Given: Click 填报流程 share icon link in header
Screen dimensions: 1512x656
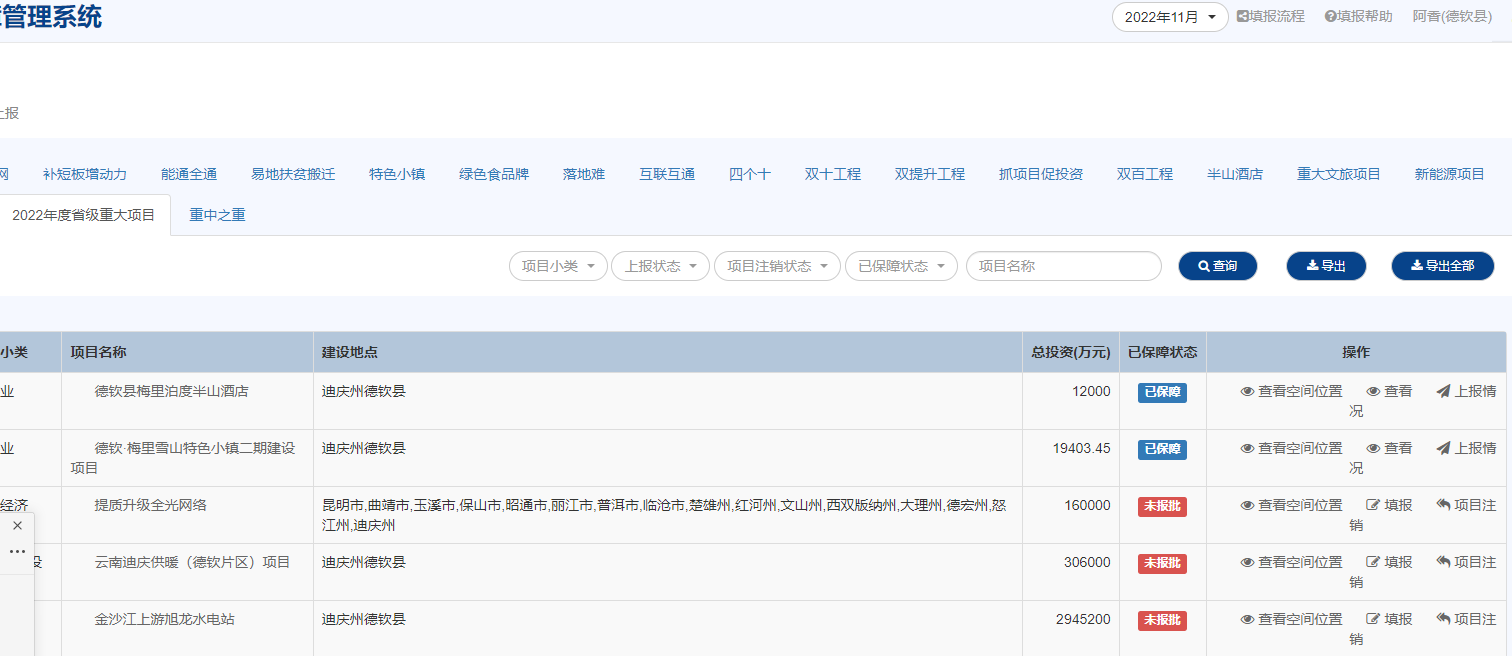Looking at the screenshot, I should (1270, 16).
